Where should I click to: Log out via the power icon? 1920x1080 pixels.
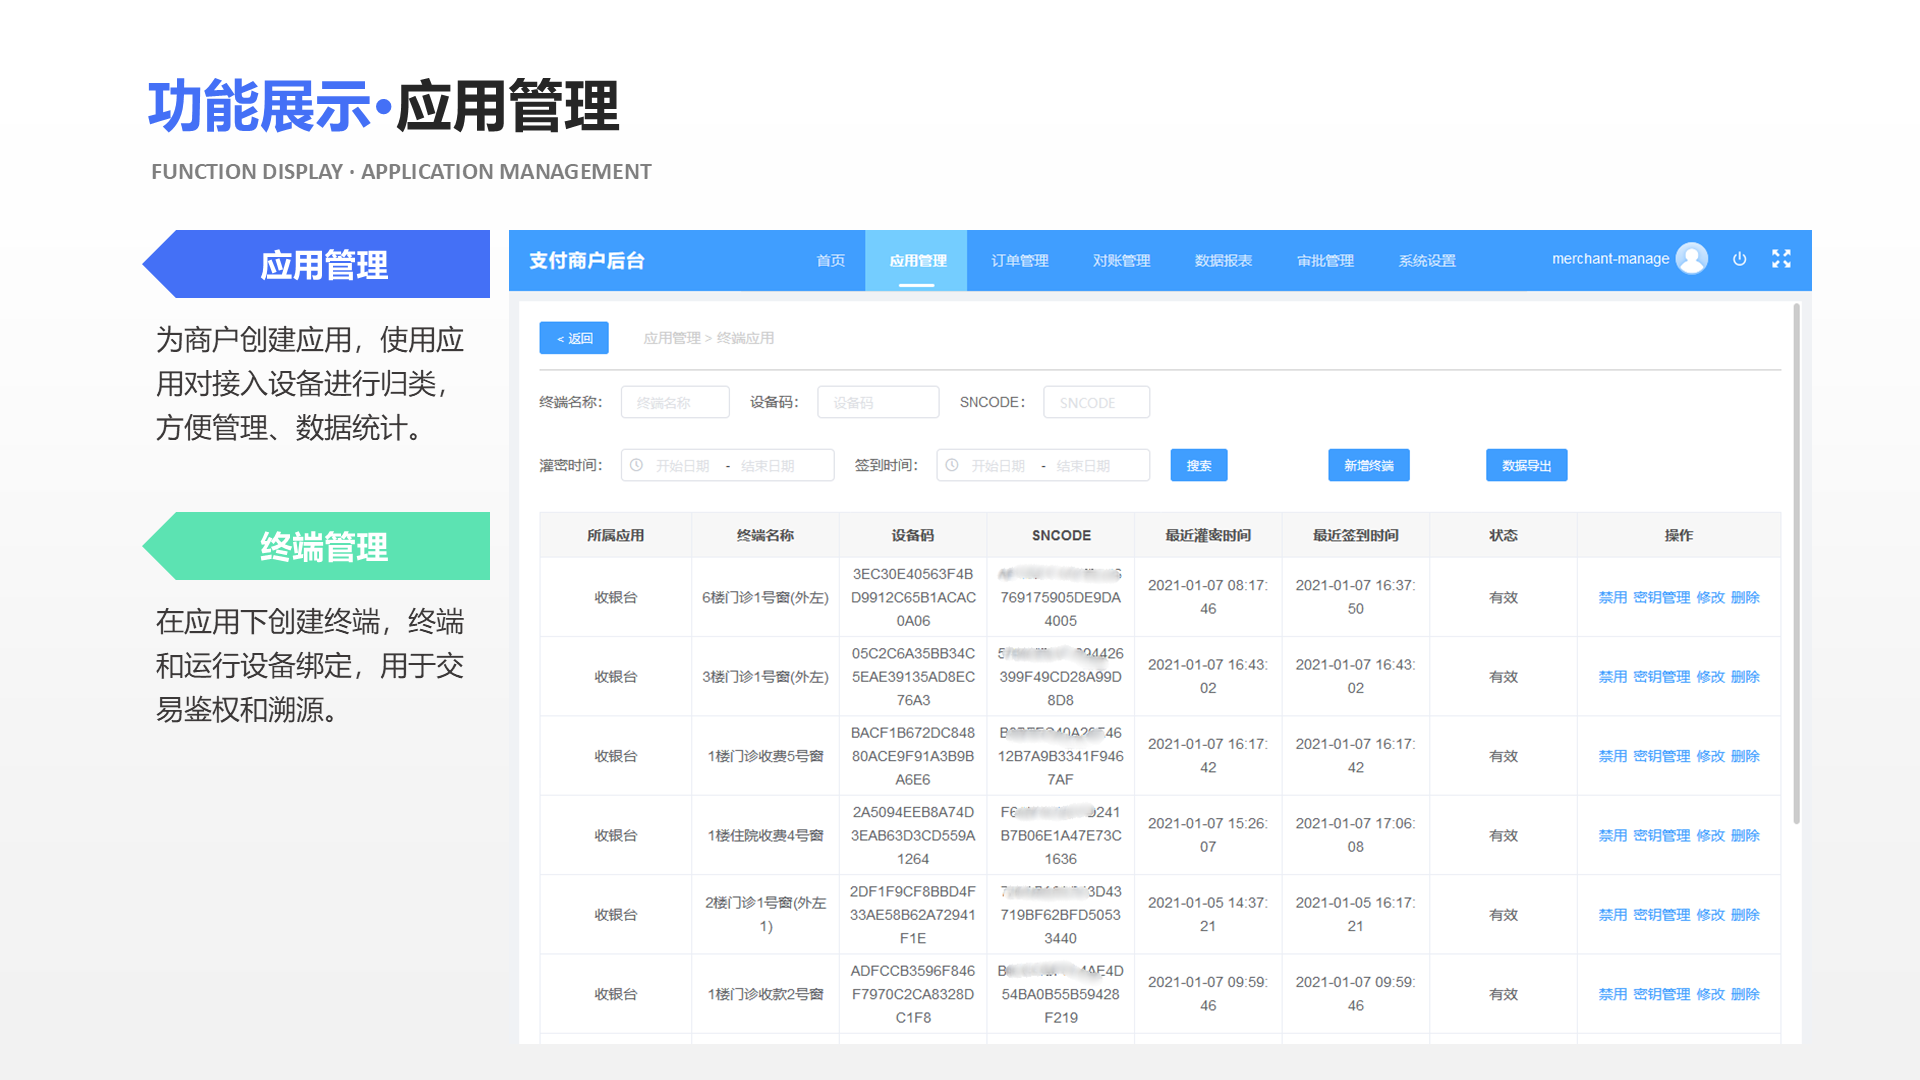coord(1740,258)
